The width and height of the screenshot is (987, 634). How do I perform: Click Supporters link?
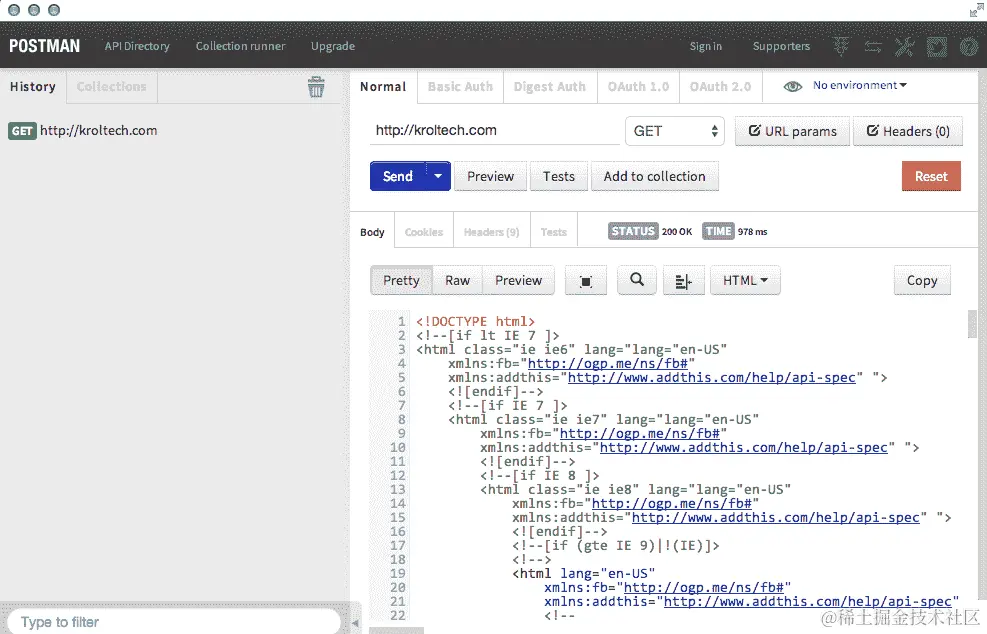point(781,46)
